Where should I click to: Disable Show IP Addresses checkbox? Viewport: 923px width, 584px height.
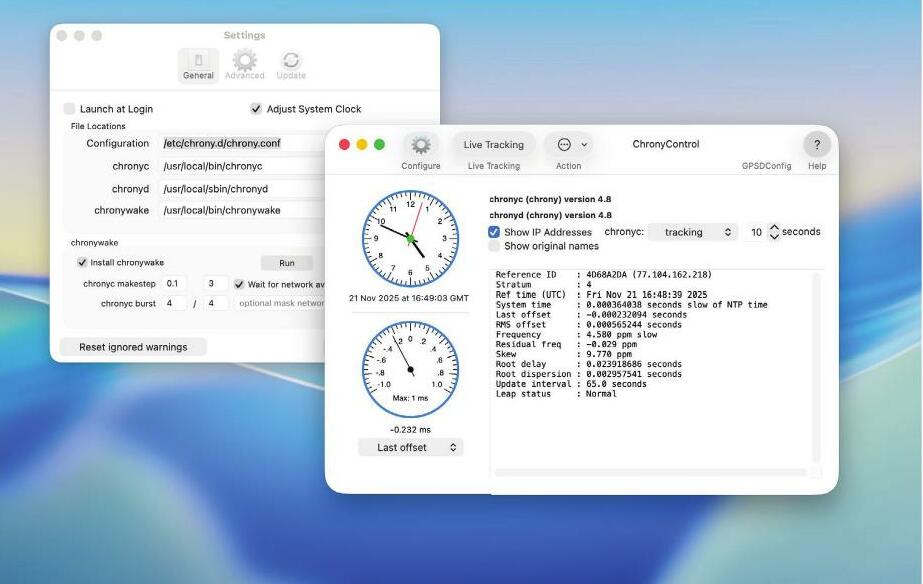494,232
